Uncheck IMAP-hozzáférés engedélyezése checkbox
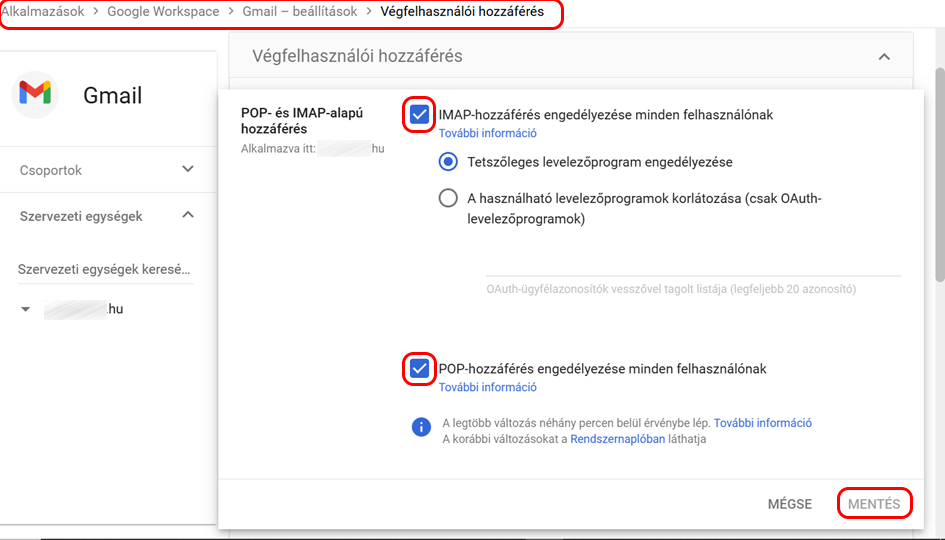Screen dimensions: 945x540 tap(420, 115)
